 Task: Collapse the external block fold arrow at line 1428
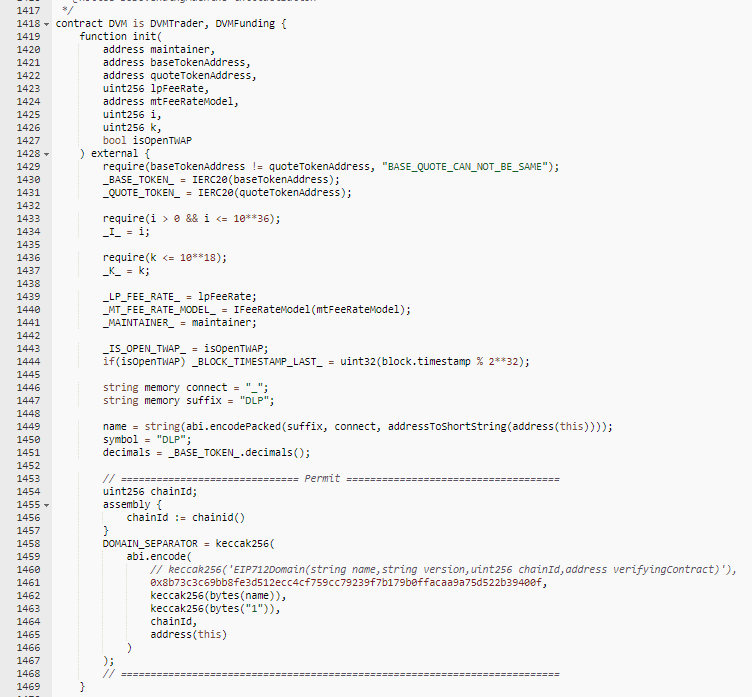pos(47,154)
